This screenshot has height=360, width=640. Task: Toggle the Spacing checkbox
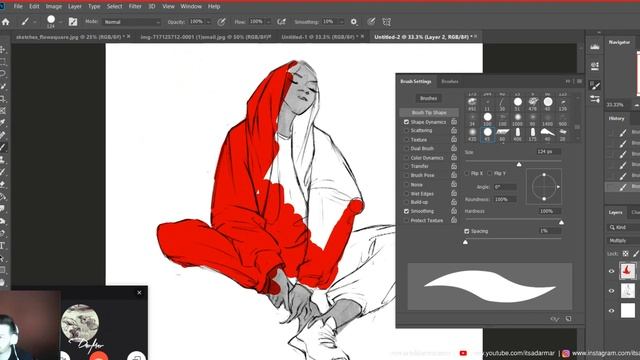(467, 231)
